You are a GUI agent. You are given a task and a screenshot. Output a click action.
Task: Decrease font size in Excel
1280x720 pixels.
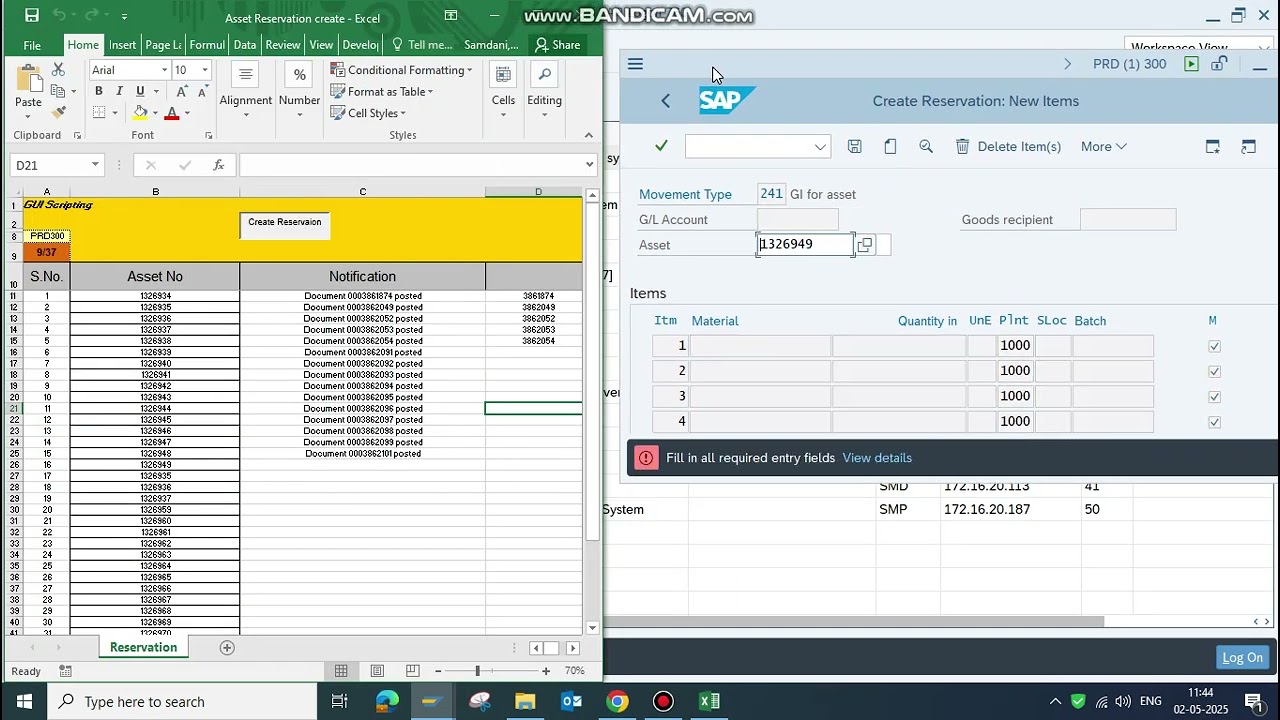(203, 91)
